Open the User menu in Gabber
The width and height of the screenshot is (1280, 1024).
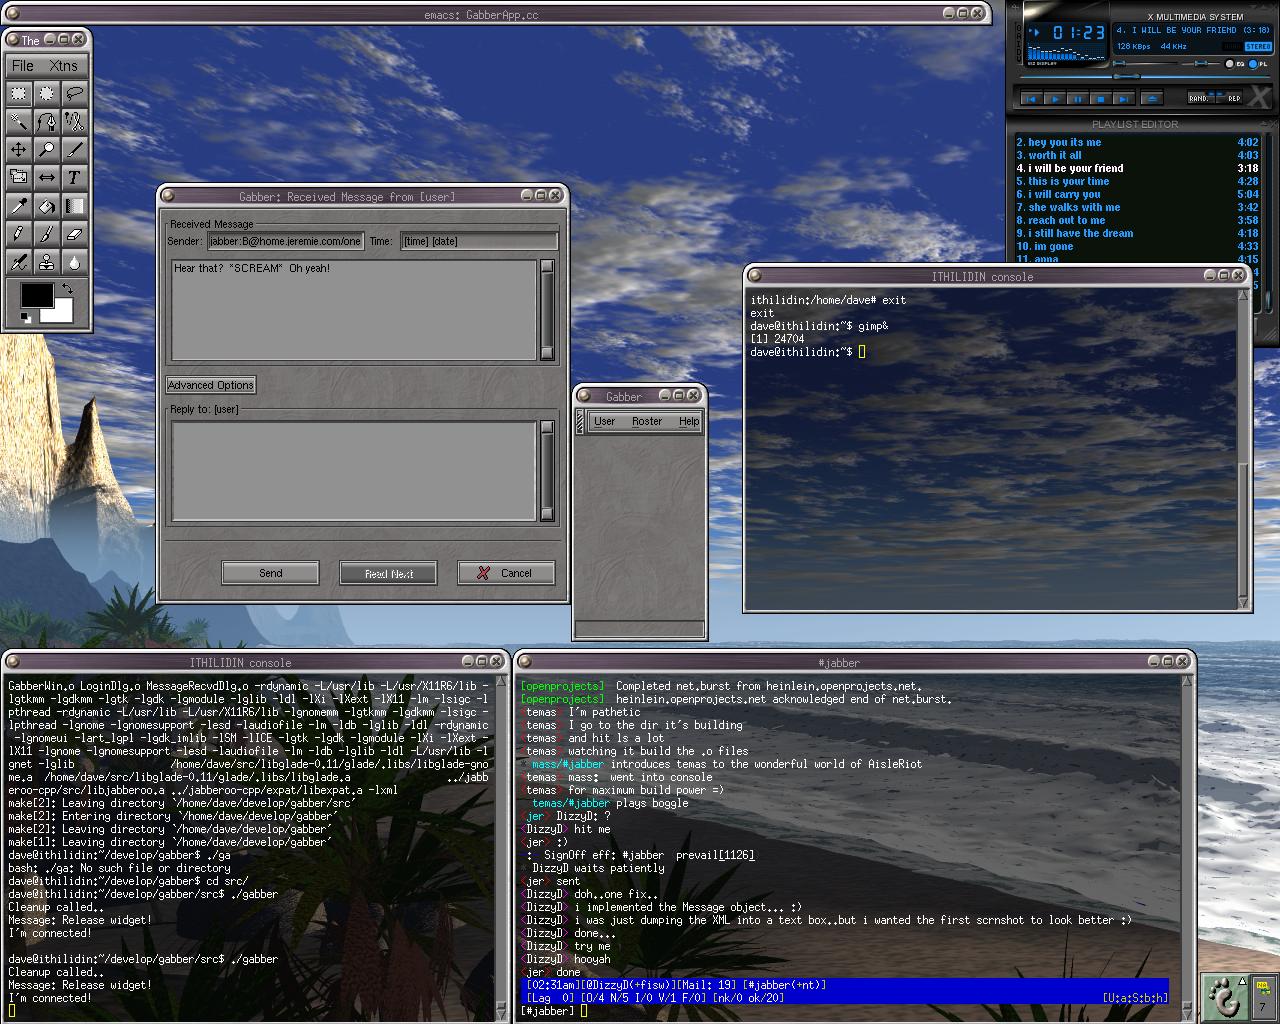point(604,421)
